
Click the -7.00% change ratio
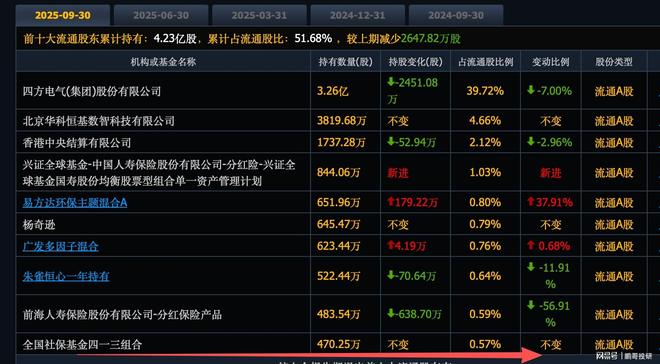point(550,91)
